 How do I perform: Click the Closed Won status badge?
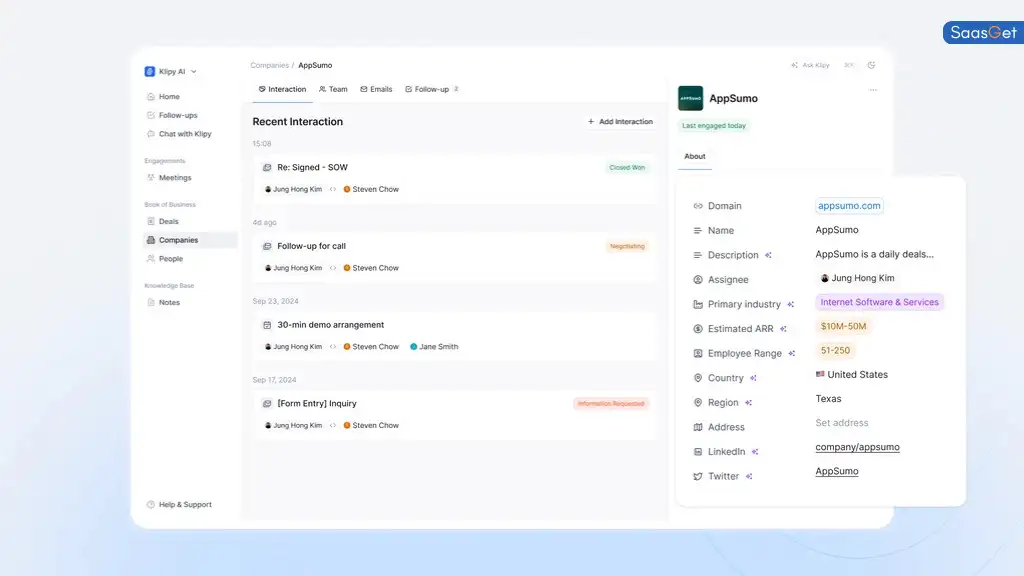[627, 168]
